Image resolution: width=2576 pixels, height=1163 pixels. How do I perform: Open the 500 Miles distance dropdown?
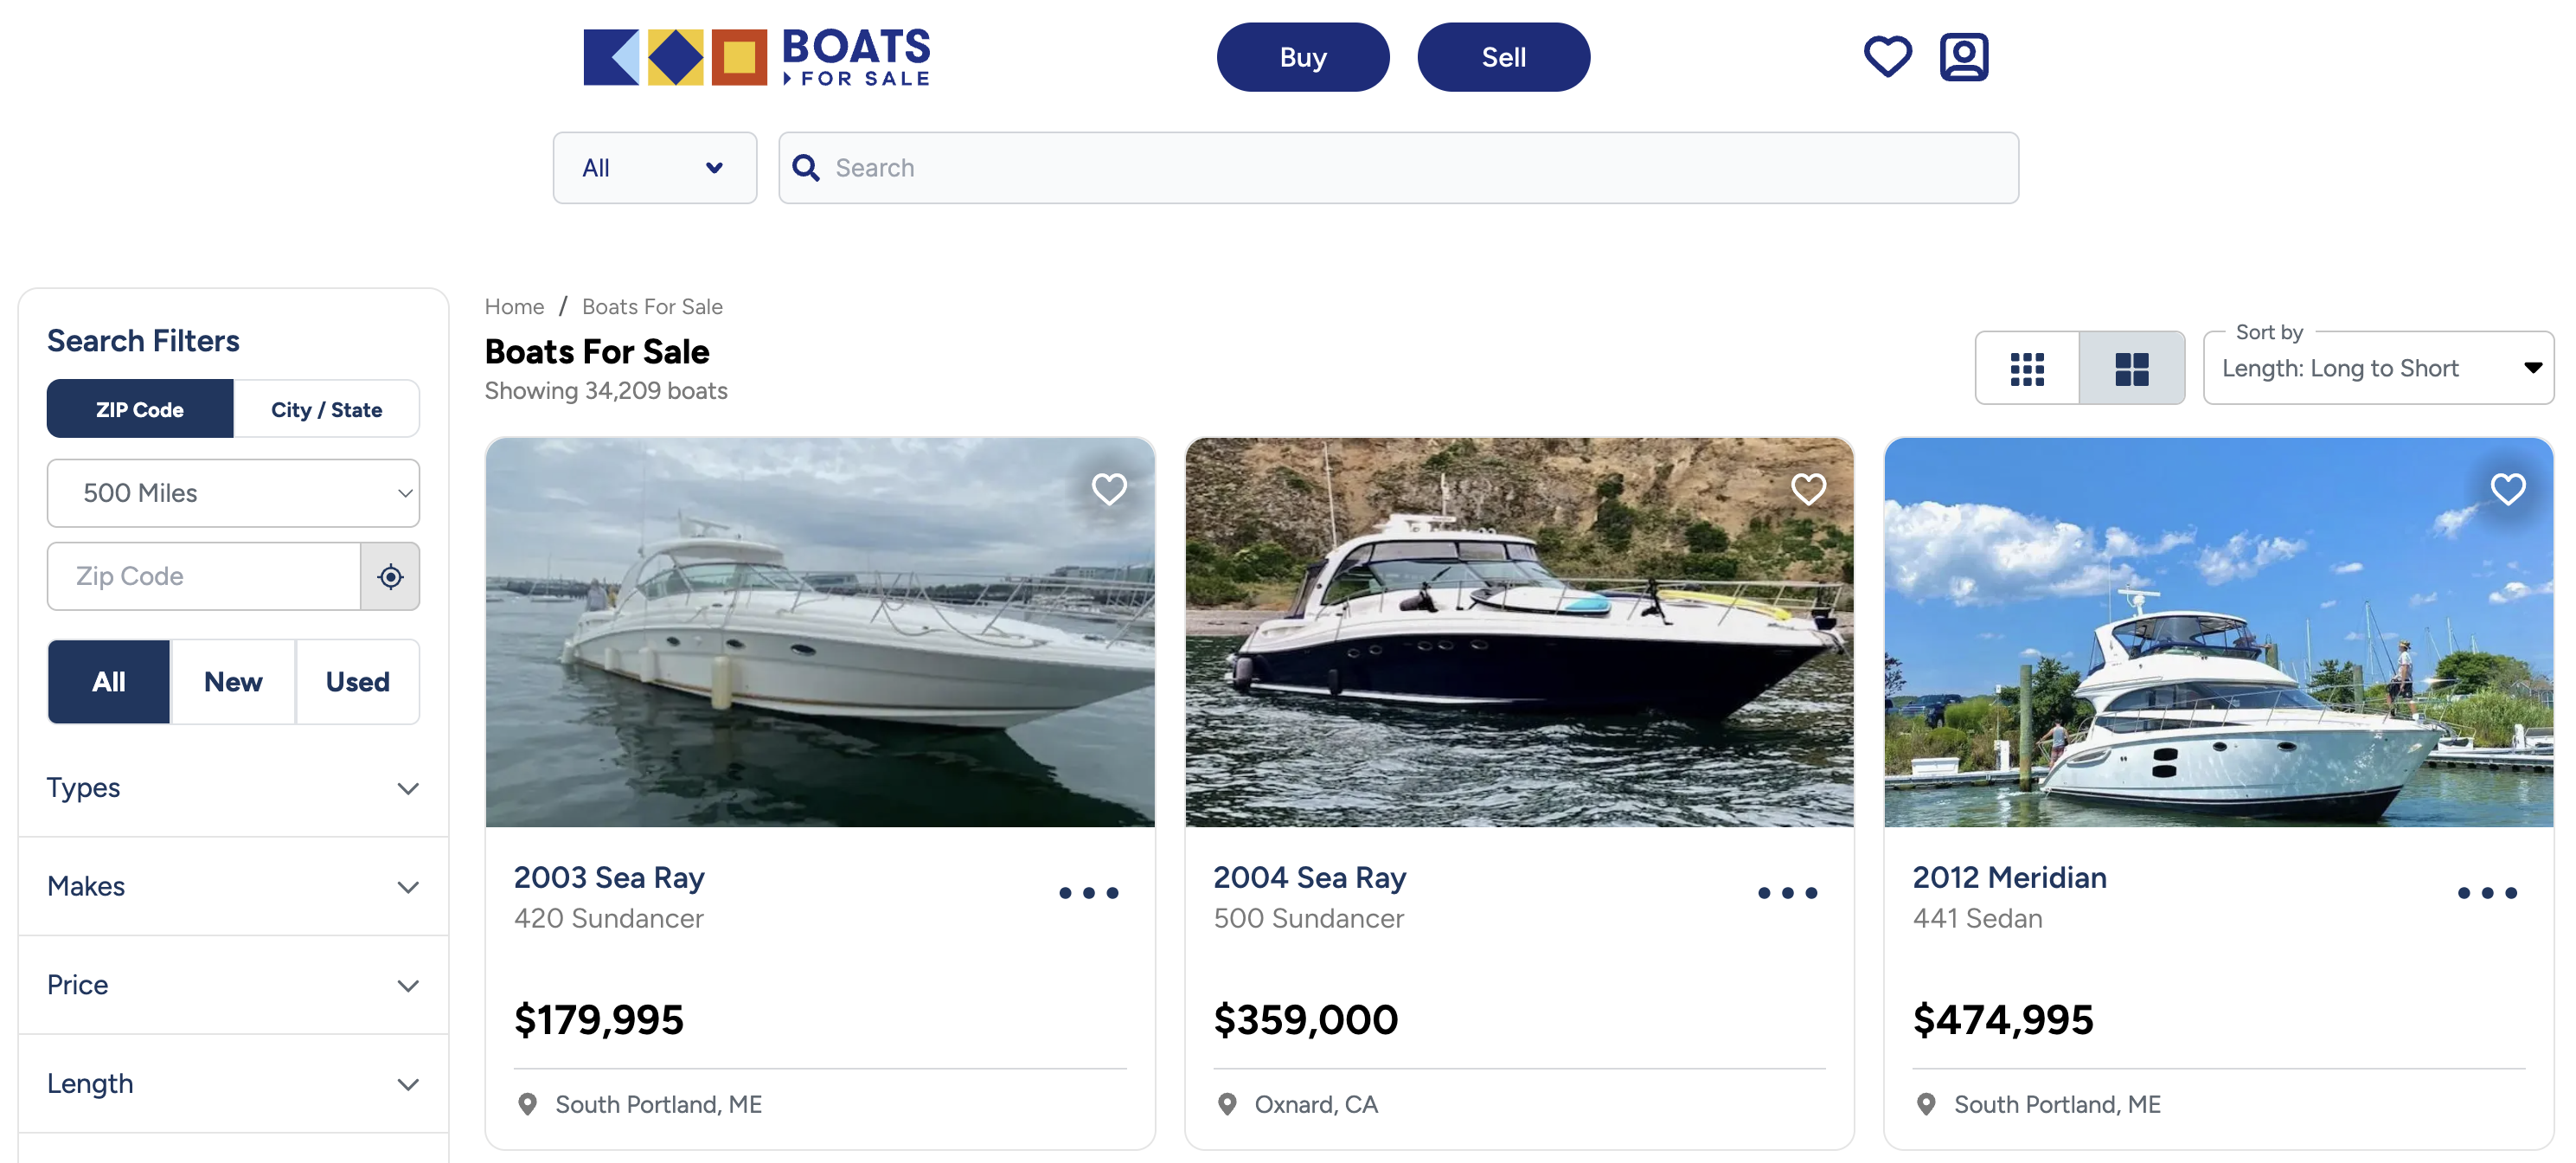click(x=233, y=493)
